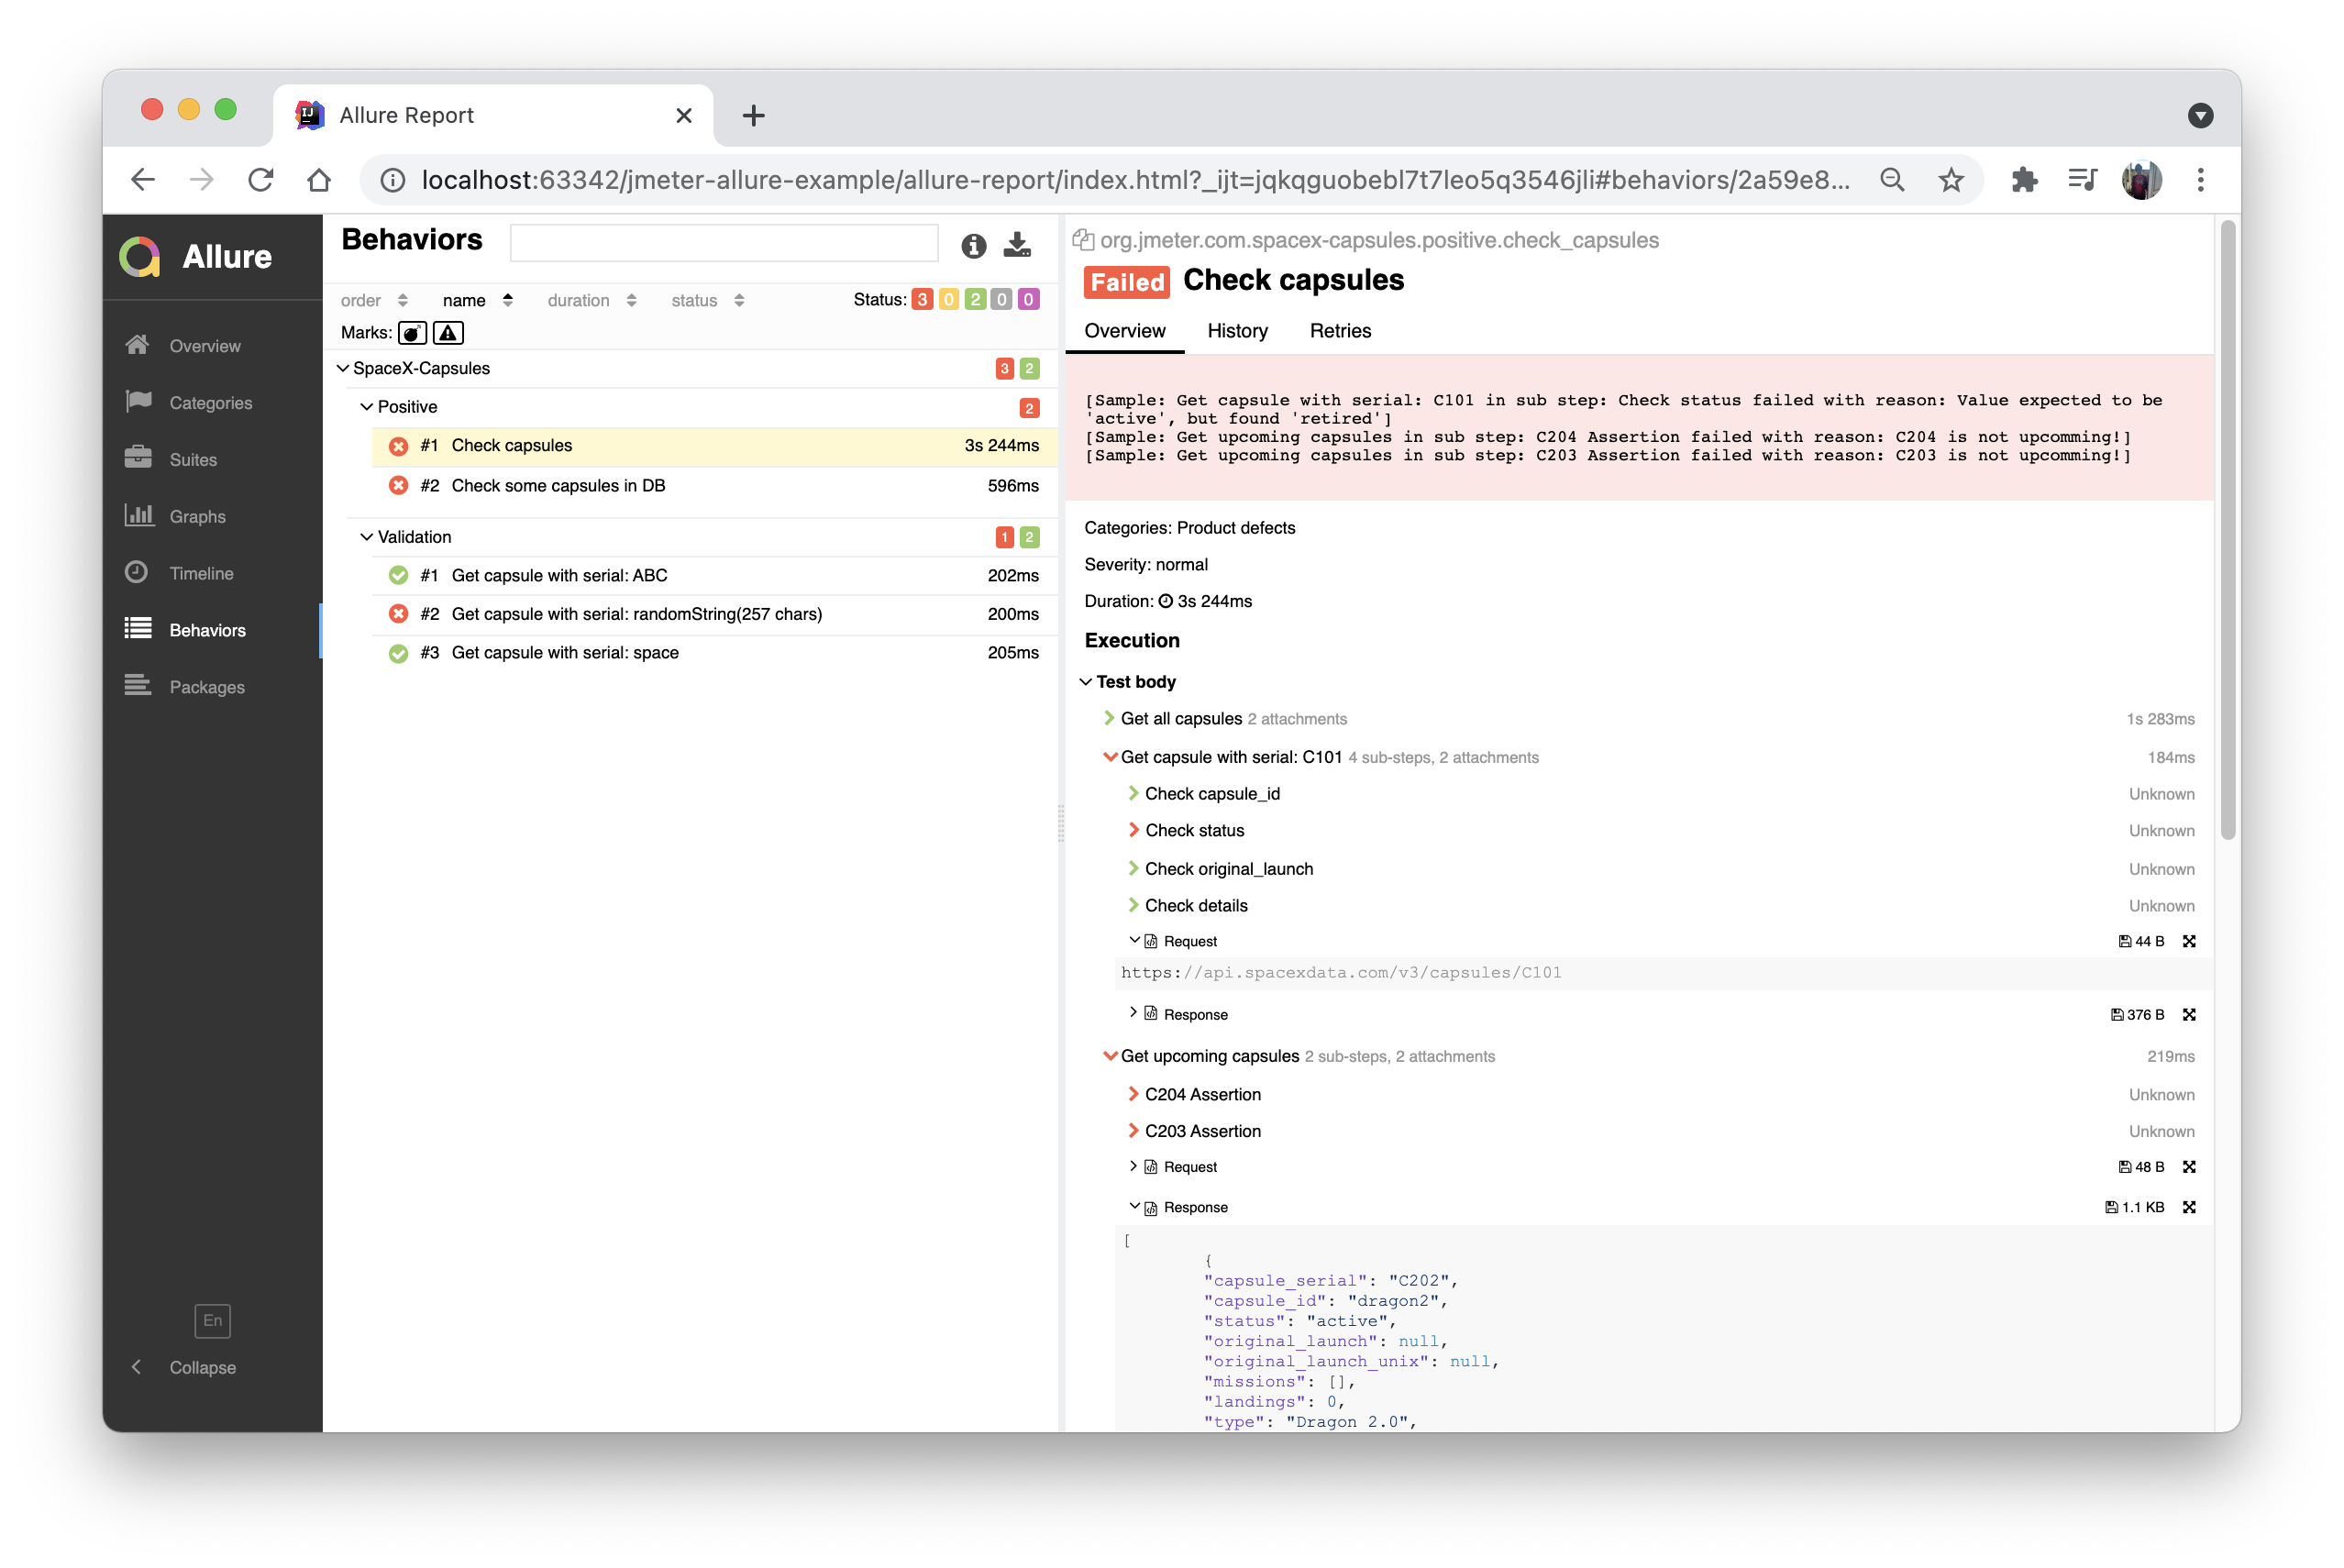
Task: Toggle the failed status filter badge
Action: [922, 299]
